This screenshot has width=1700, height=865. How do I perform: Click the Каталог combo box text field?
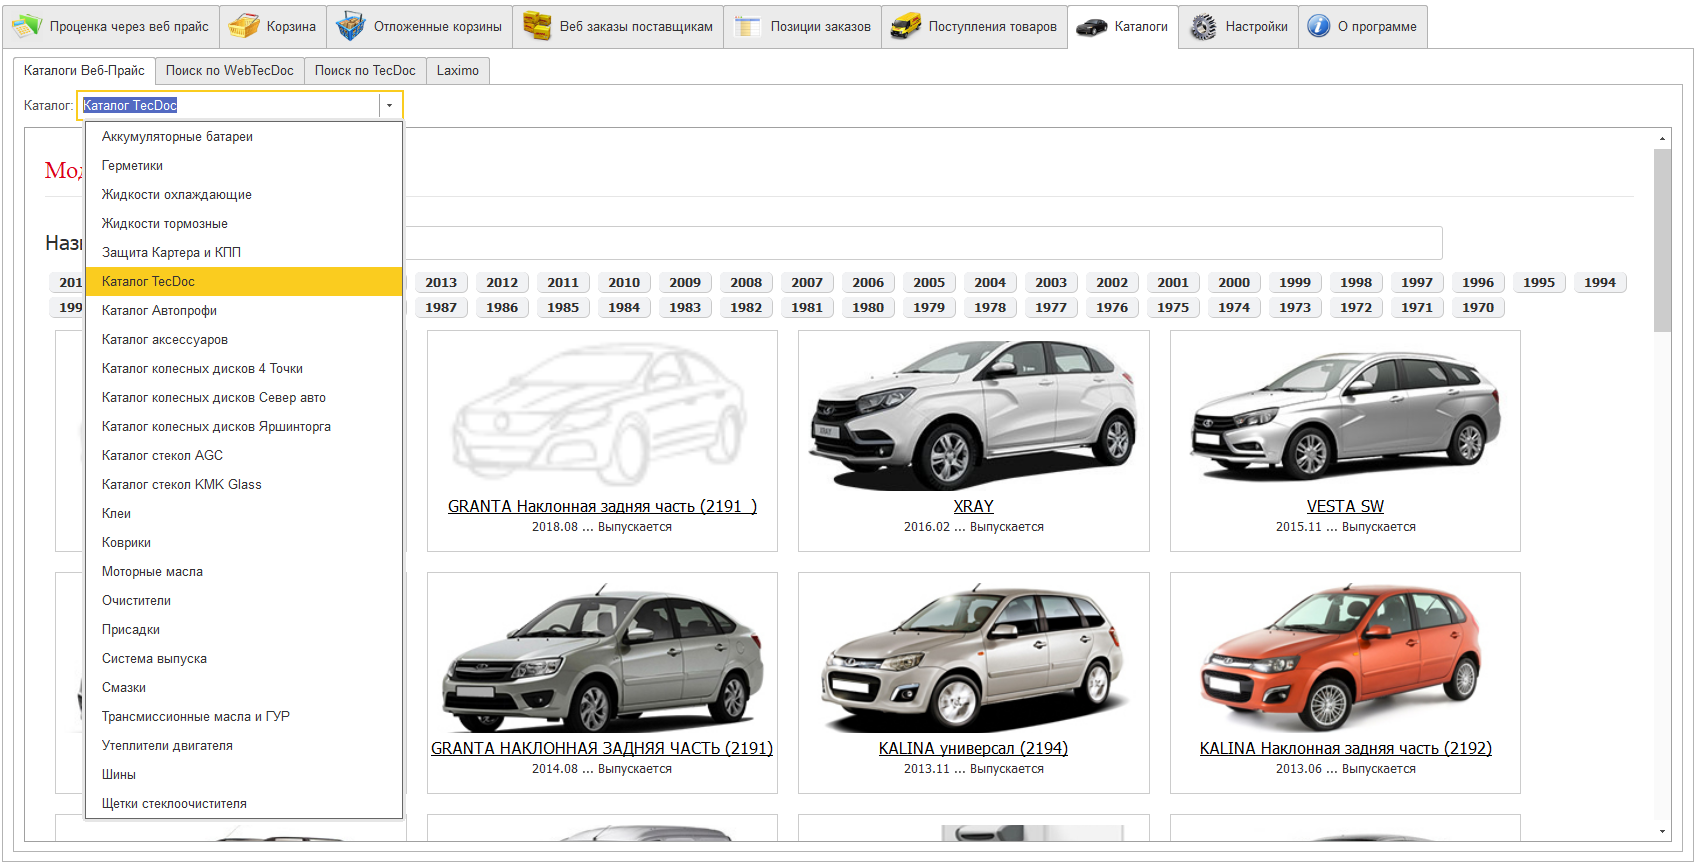[229, 105]
